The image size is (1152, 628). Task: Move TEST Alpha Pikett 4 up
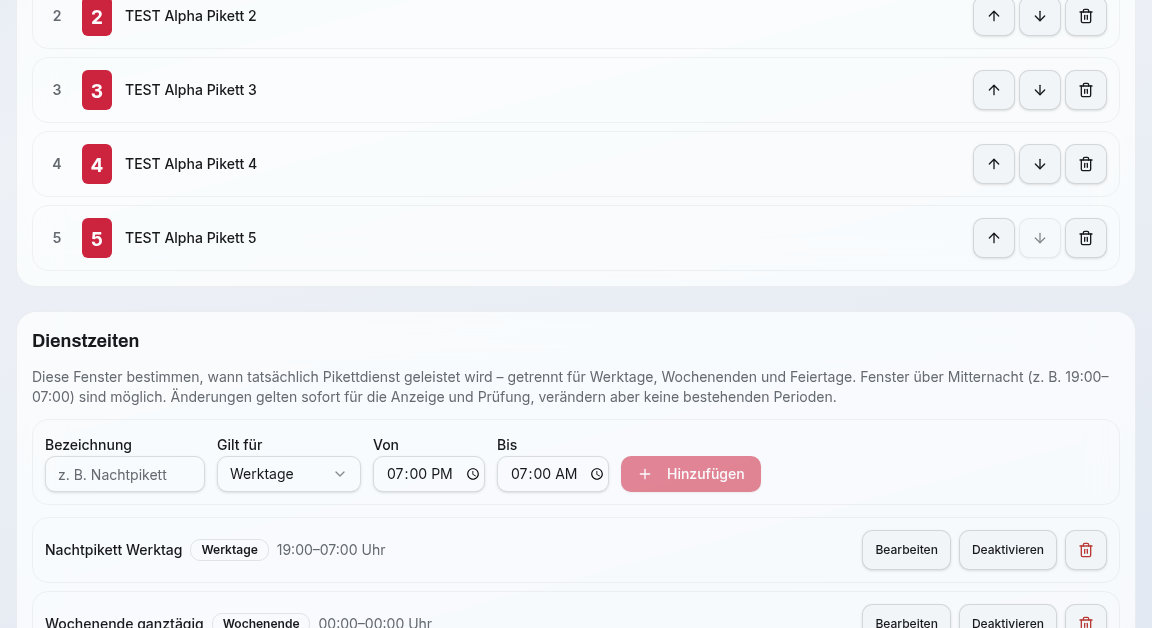tap(993, 165)
